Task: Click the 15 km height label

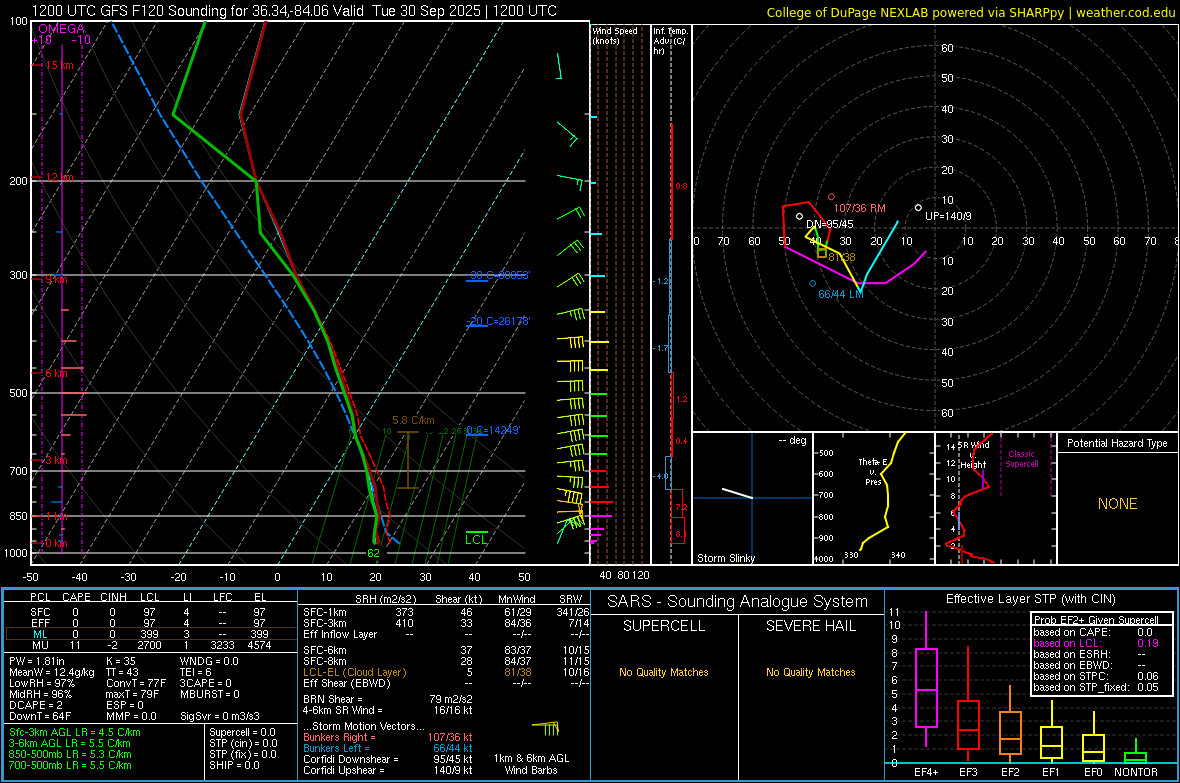Action: pos(59,66)
